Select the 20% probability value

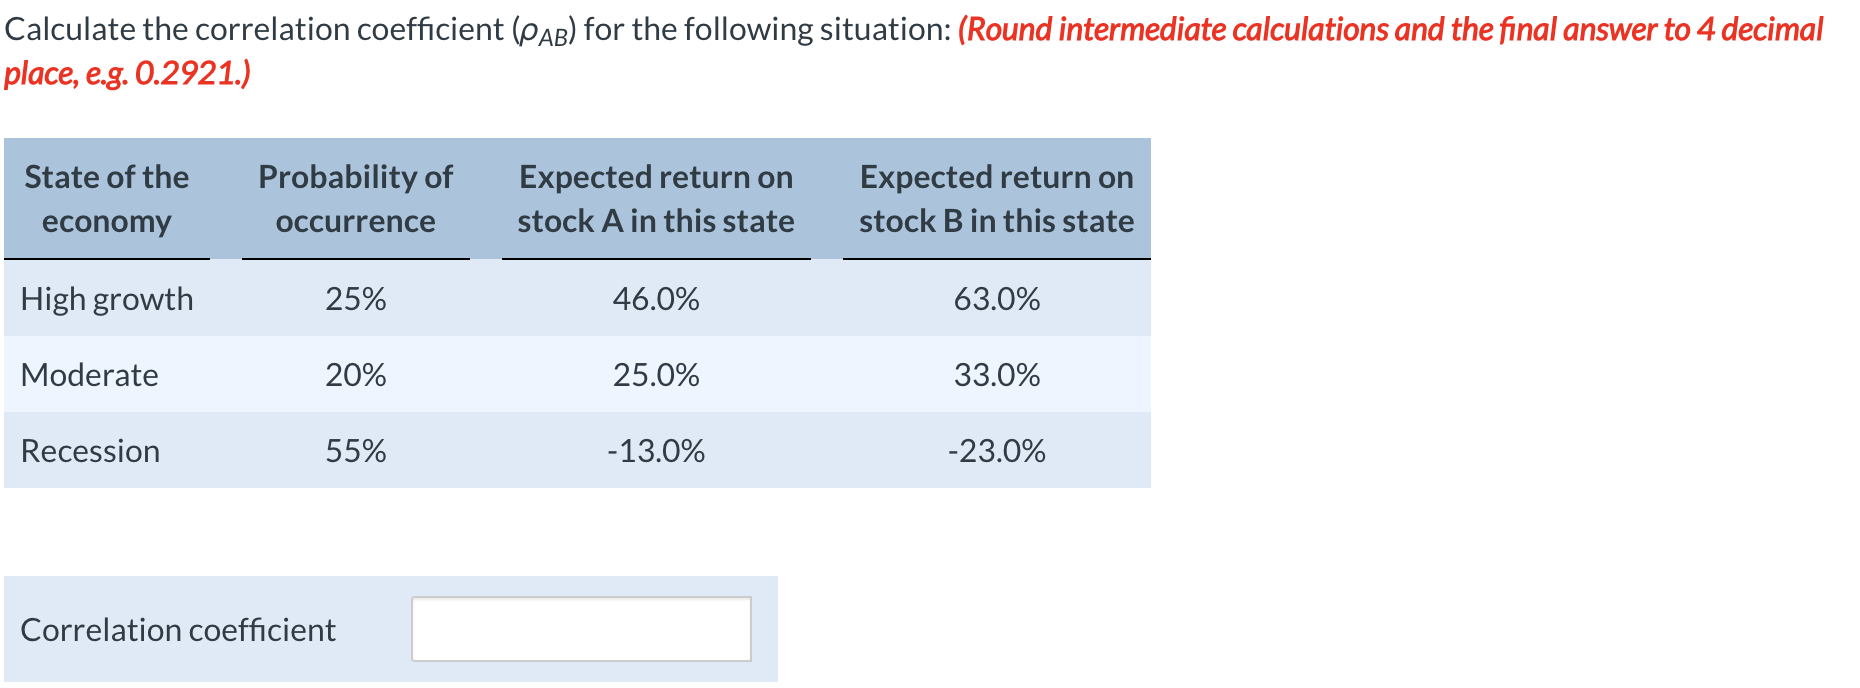point(356,375)
